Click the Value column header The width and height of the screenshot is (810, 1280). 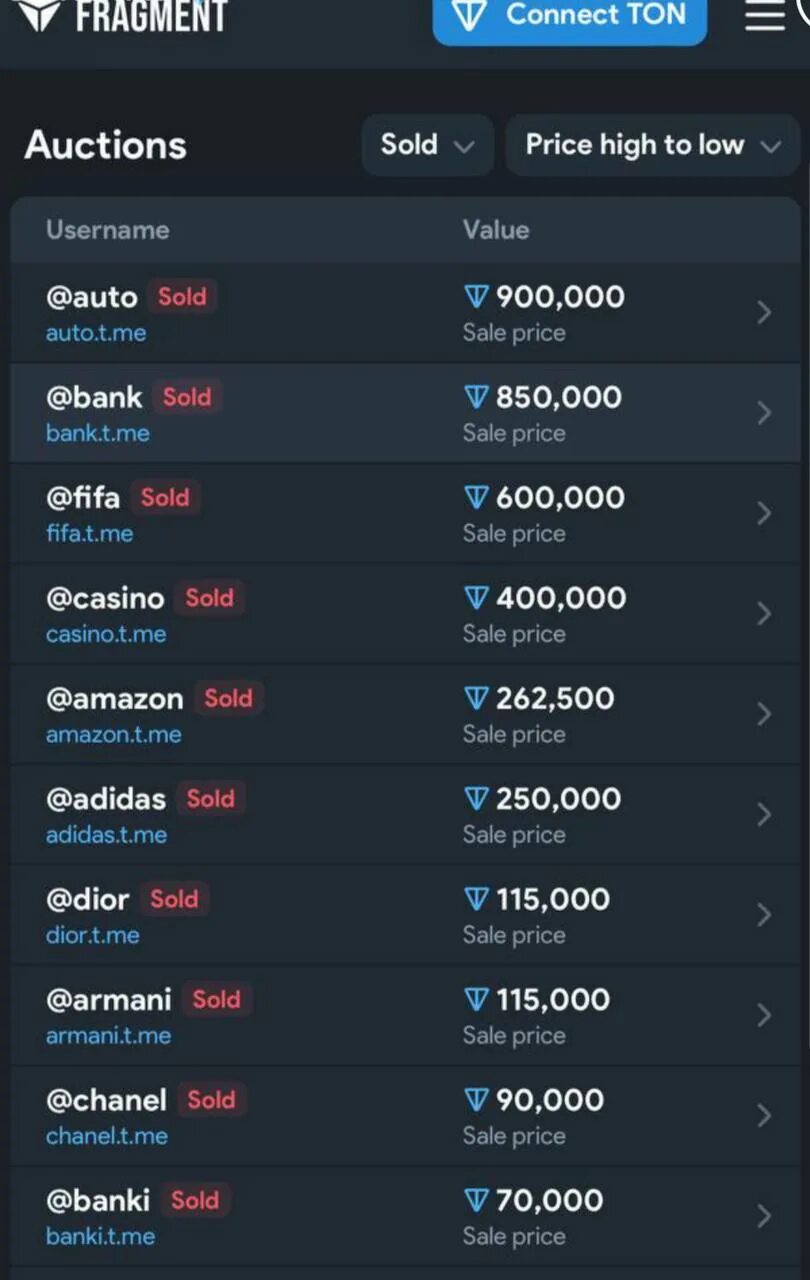[496, 230]
